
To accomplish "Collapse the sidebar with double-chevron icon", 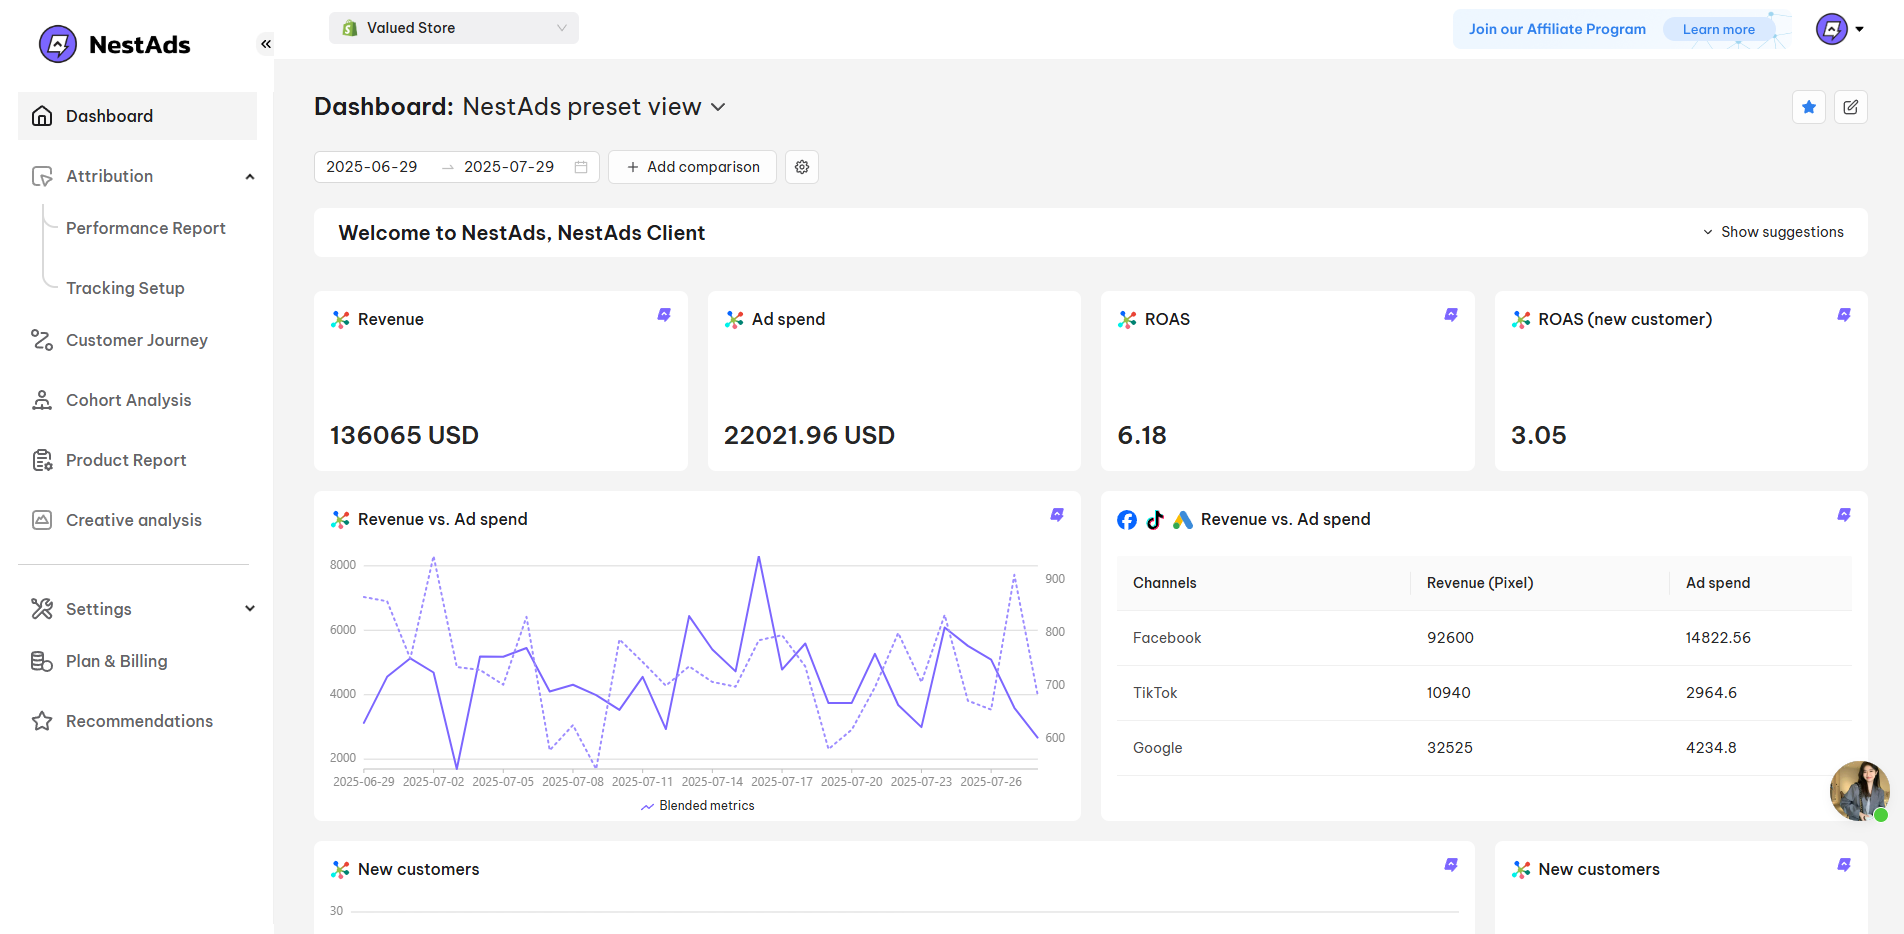I will pyautogui.click(x=266, y=44).
